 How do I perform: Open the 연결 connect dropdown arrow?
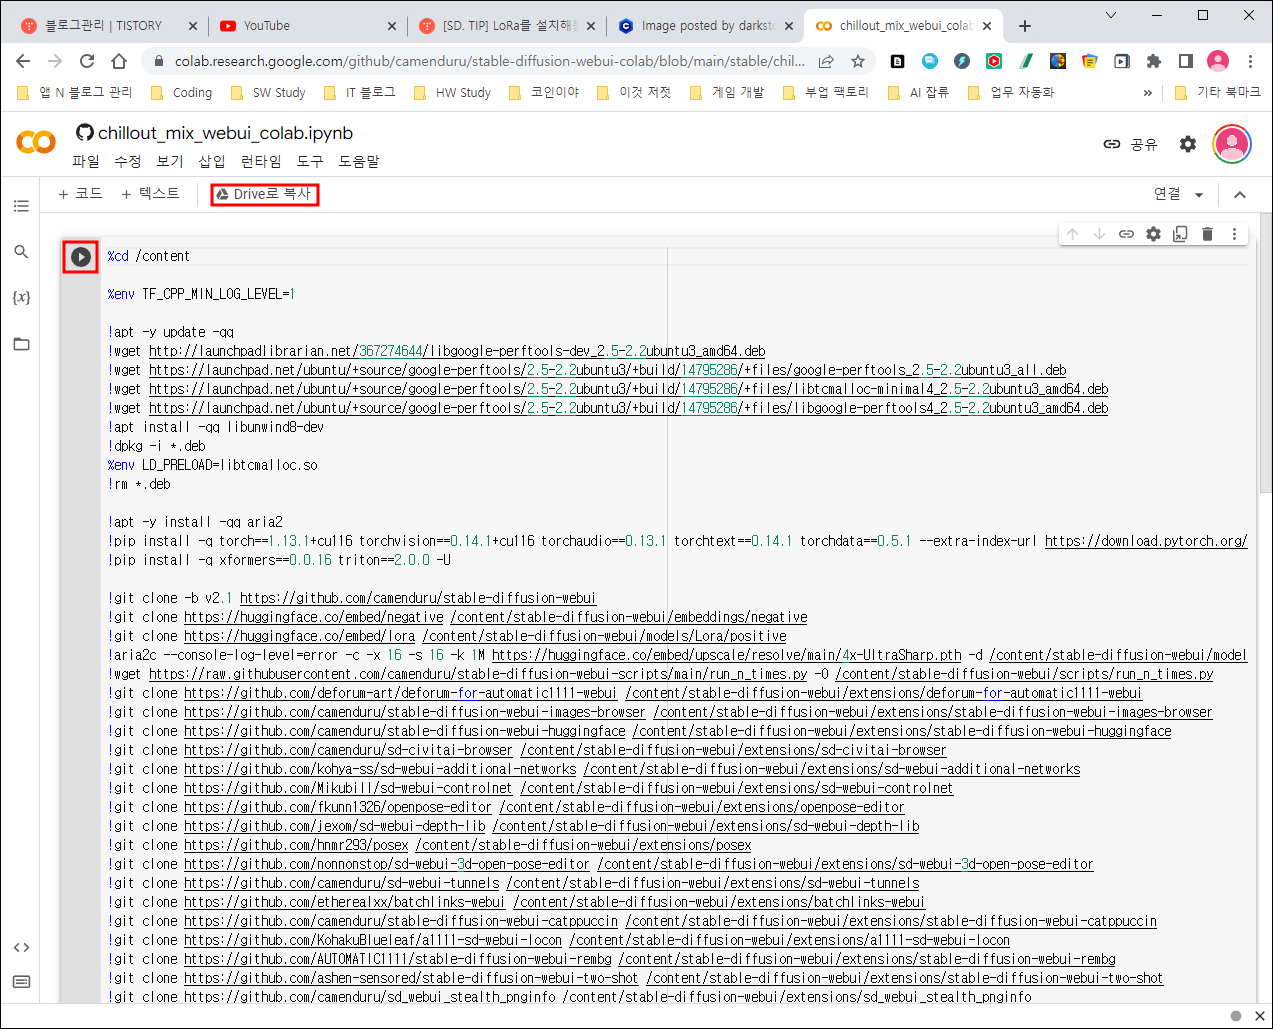coord(1199,195)
